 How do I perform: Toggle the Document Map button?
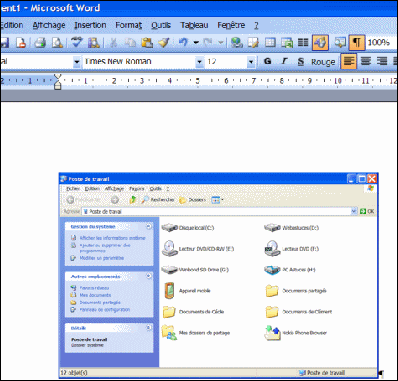[340, 43]
